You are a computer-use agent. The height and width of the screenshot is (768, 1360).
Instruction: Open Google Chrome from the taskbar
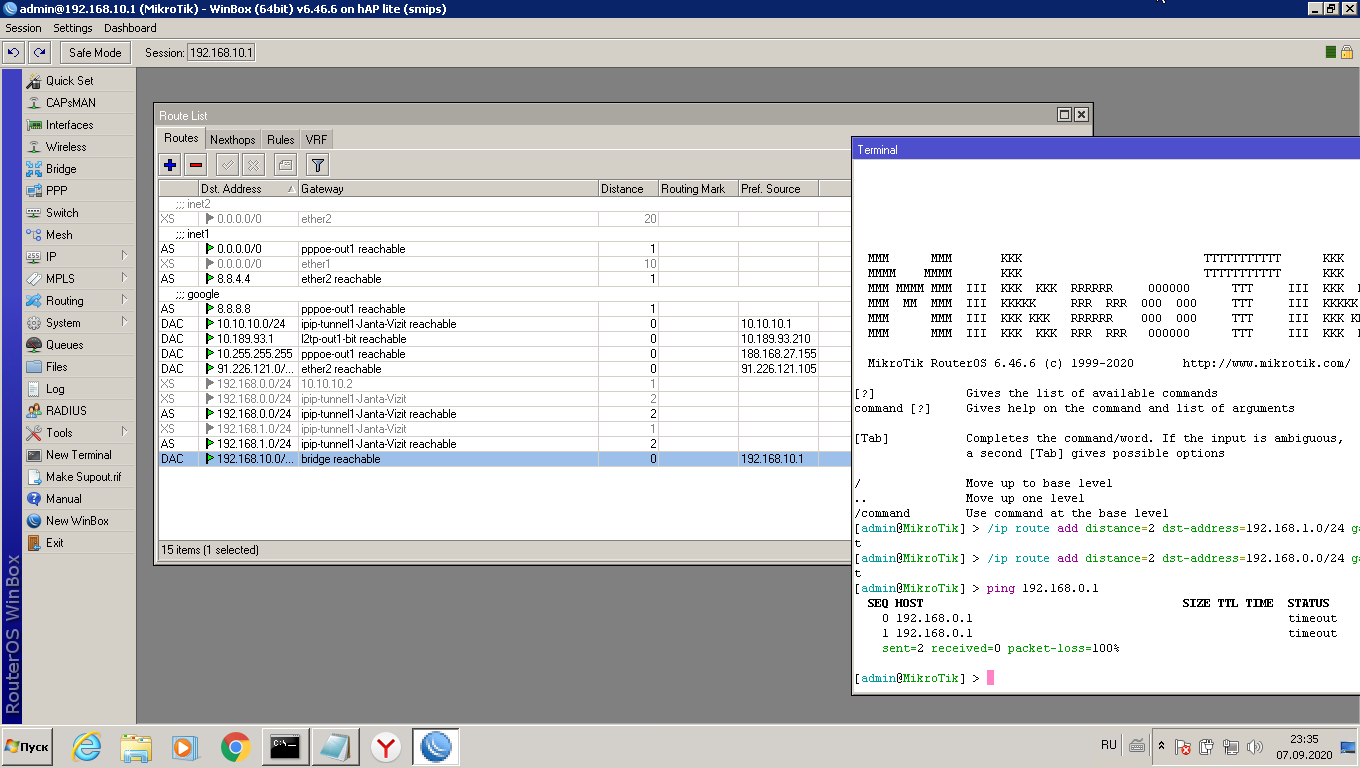pos(236,747)
